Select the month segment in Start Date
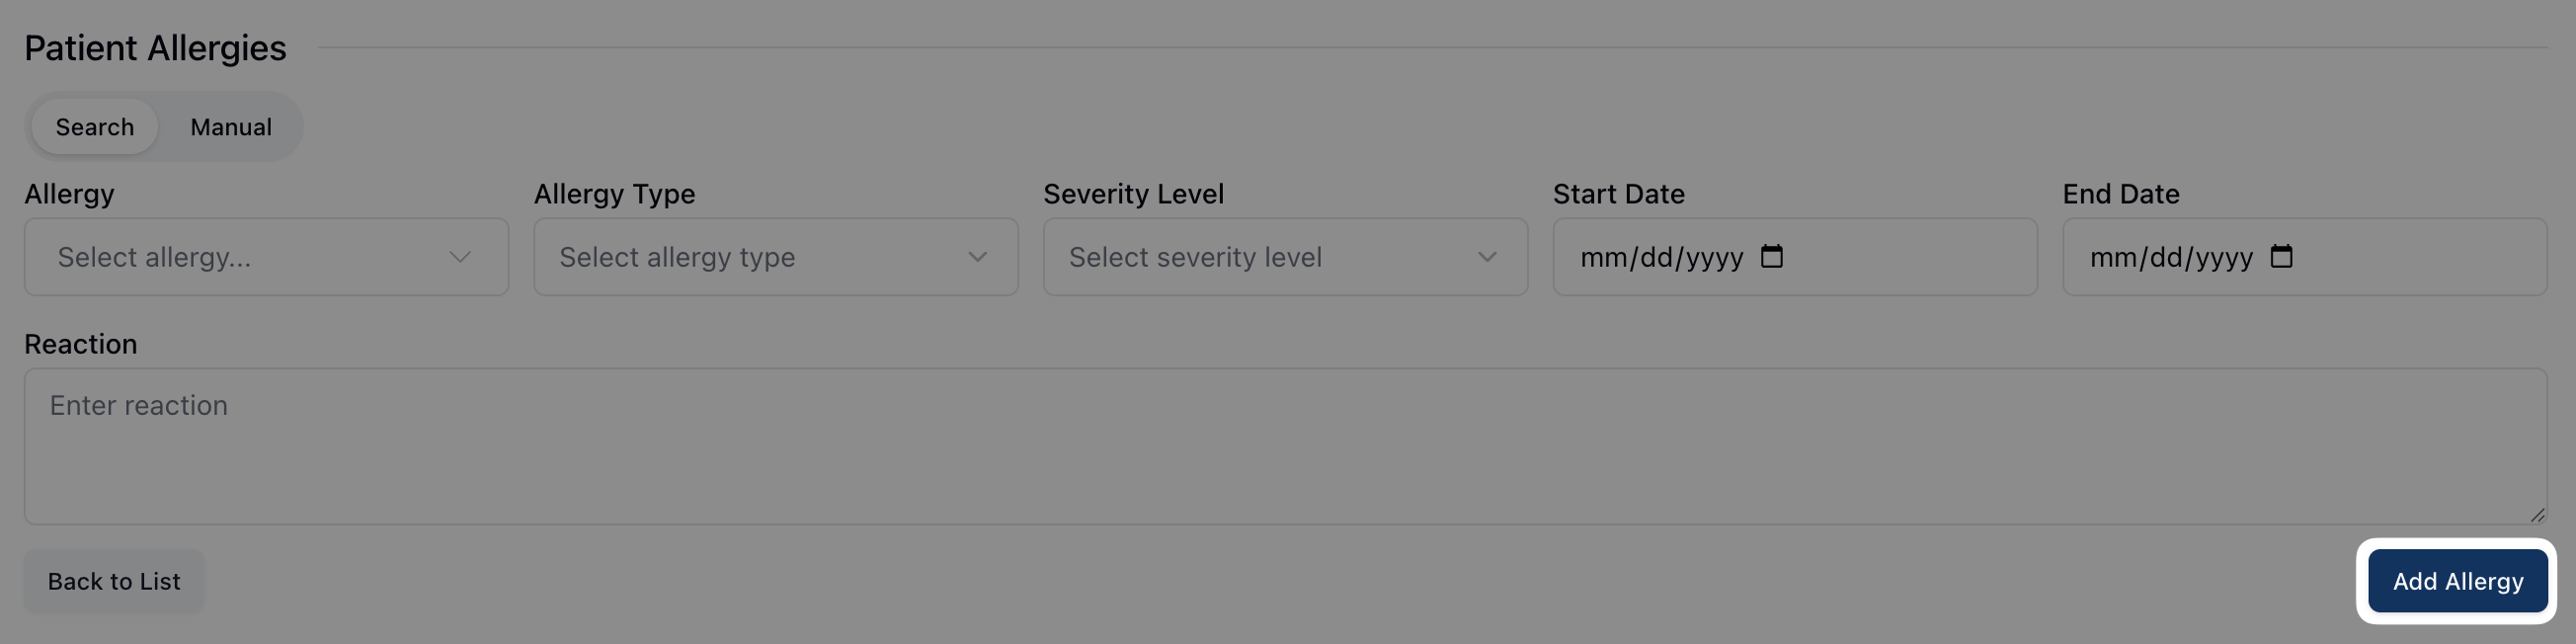Image resolution: width=2576 pixels, height=644 pixels. (x=1603, y=258)
